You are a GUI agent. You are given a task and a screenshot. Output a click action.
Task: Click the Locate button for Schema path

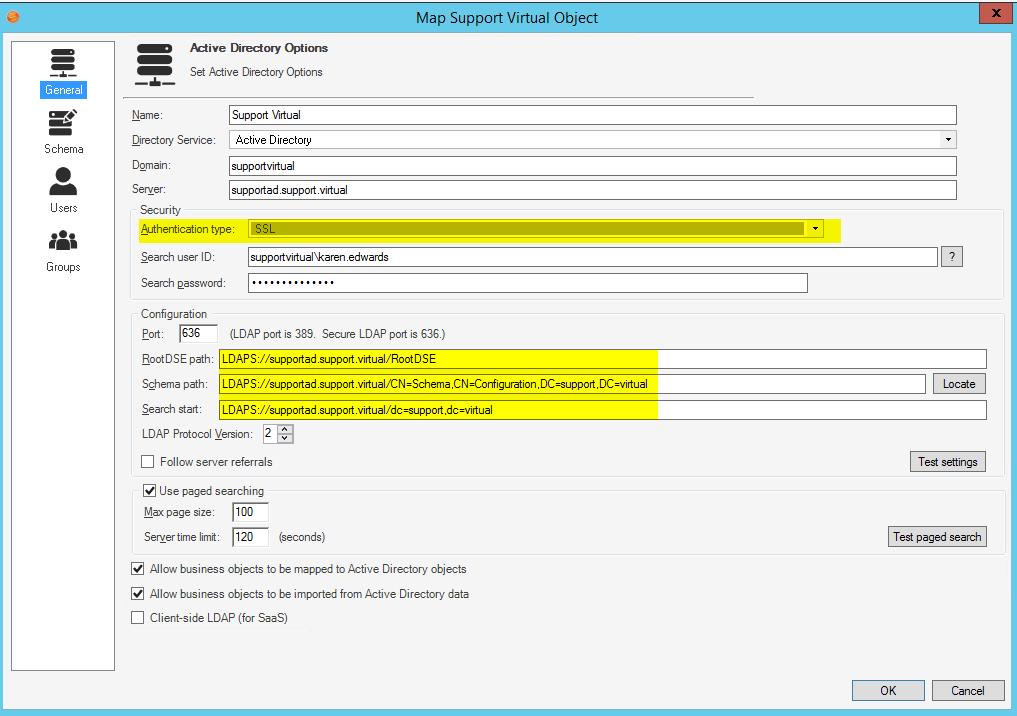(958, 383)
